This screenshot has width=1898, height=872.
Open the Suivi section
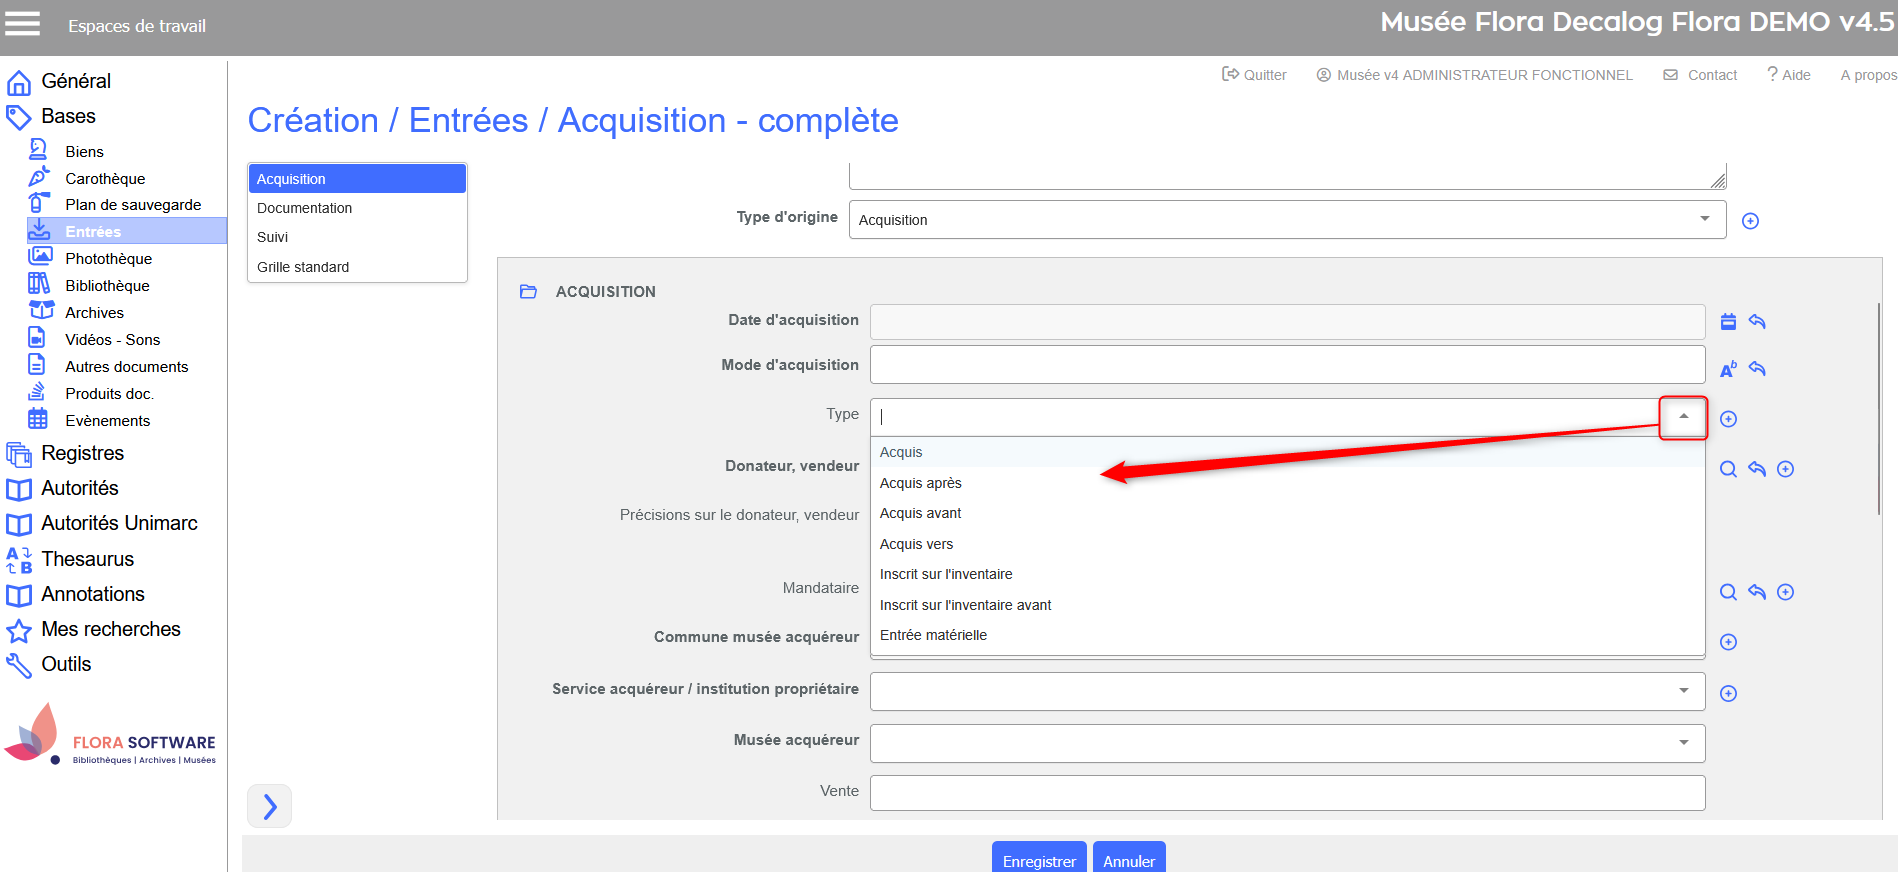pyautogui.click(x=273, y=237)
